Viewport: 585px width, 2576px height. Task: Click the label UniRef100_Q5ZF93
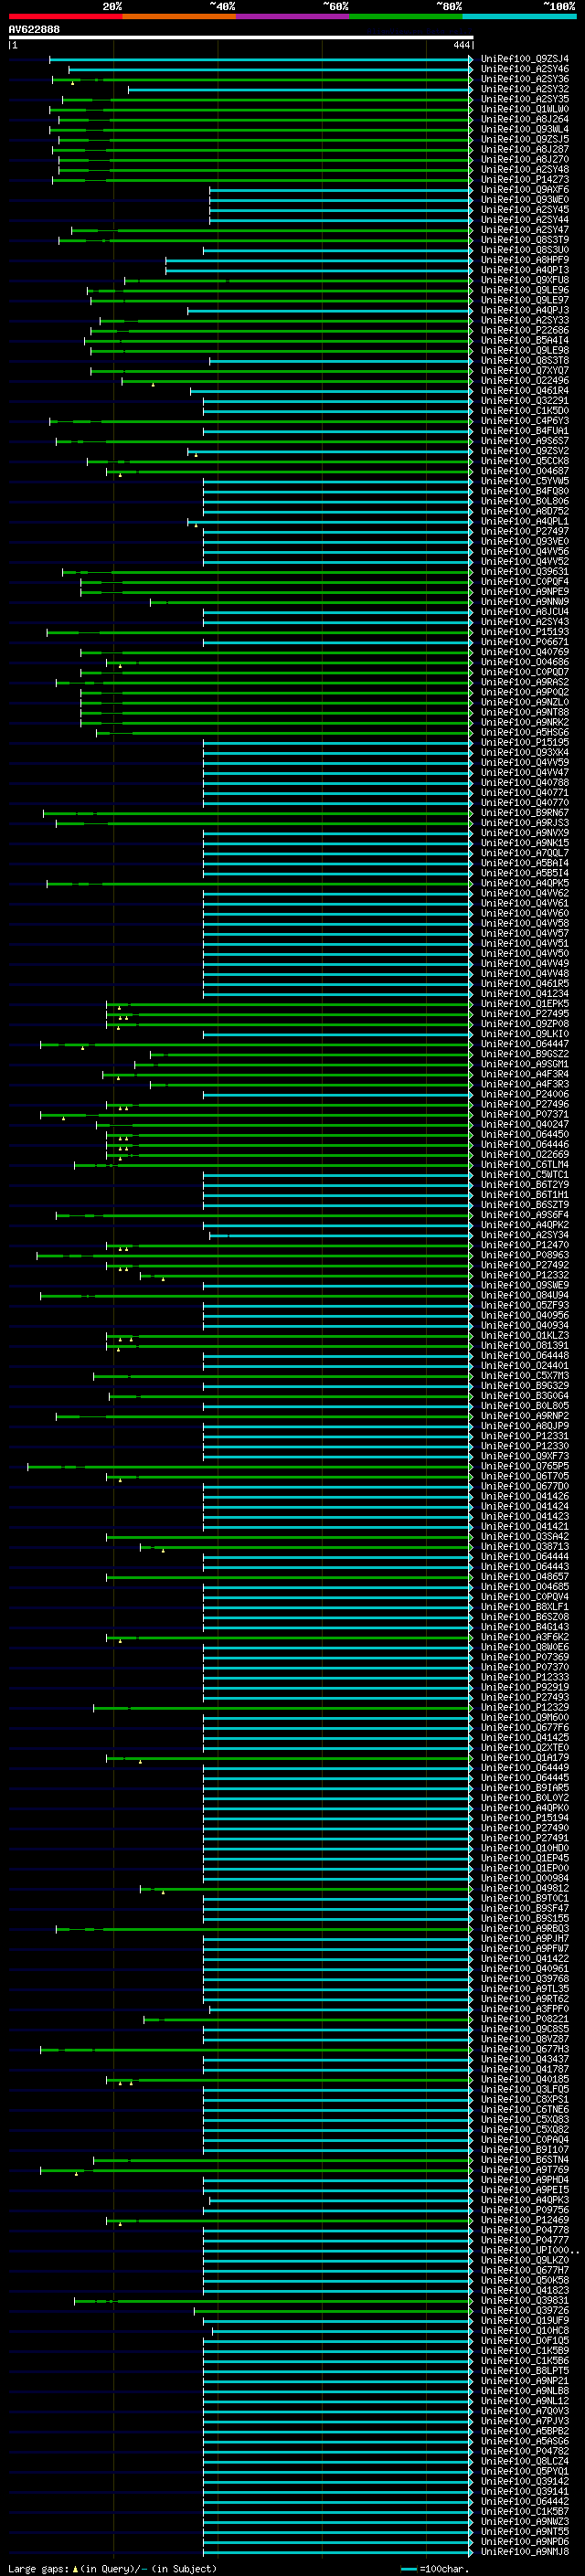[x=524, y=1305]
